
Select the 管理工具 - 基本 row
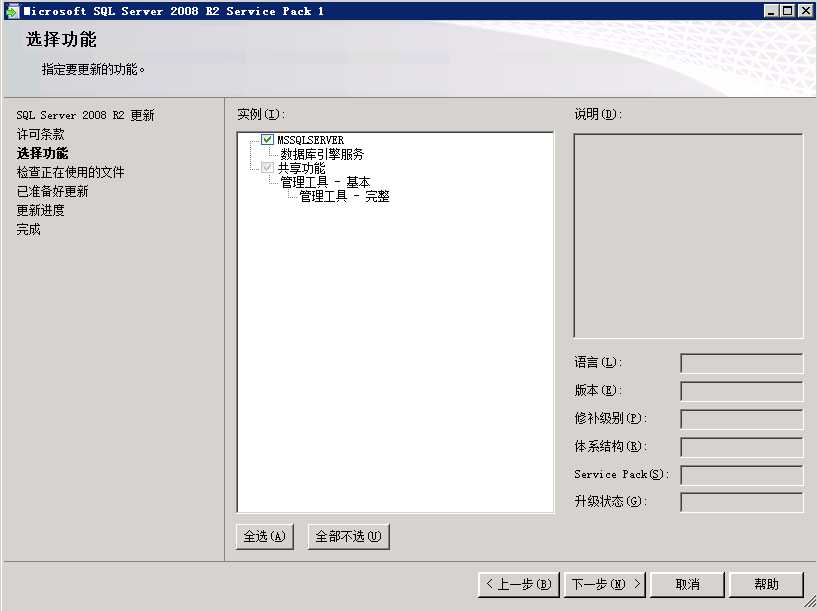[x=325, y=182]
